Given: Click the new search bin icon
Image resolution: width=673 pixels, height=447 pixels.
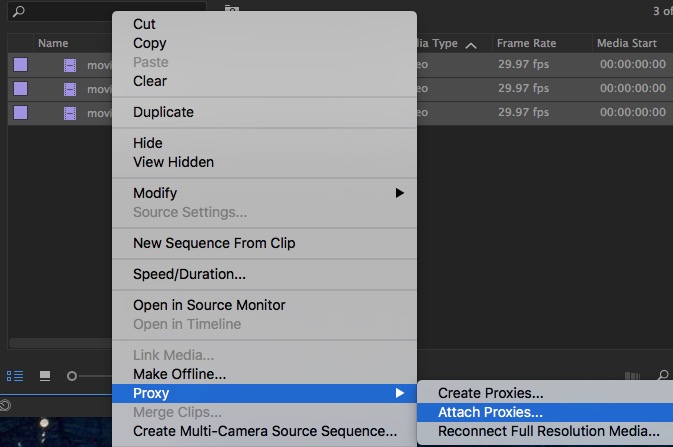Looking at the screenshot, I should 232,12.
